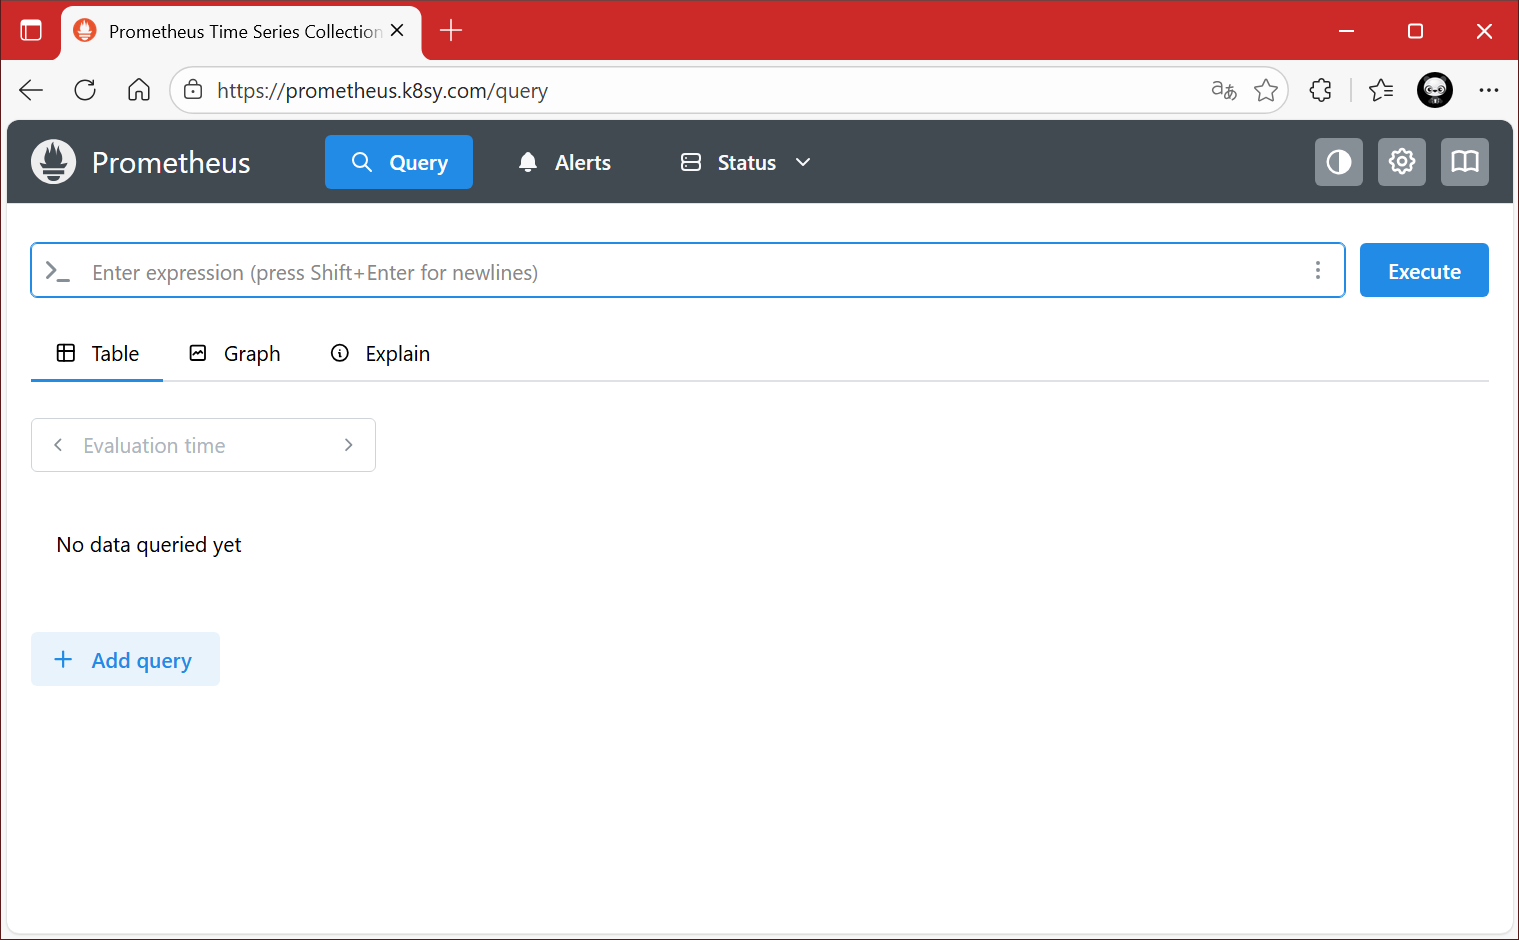Screen dimensions: 1519x940
Task: Click the expression prompt terminal icon
Action: 58,271
